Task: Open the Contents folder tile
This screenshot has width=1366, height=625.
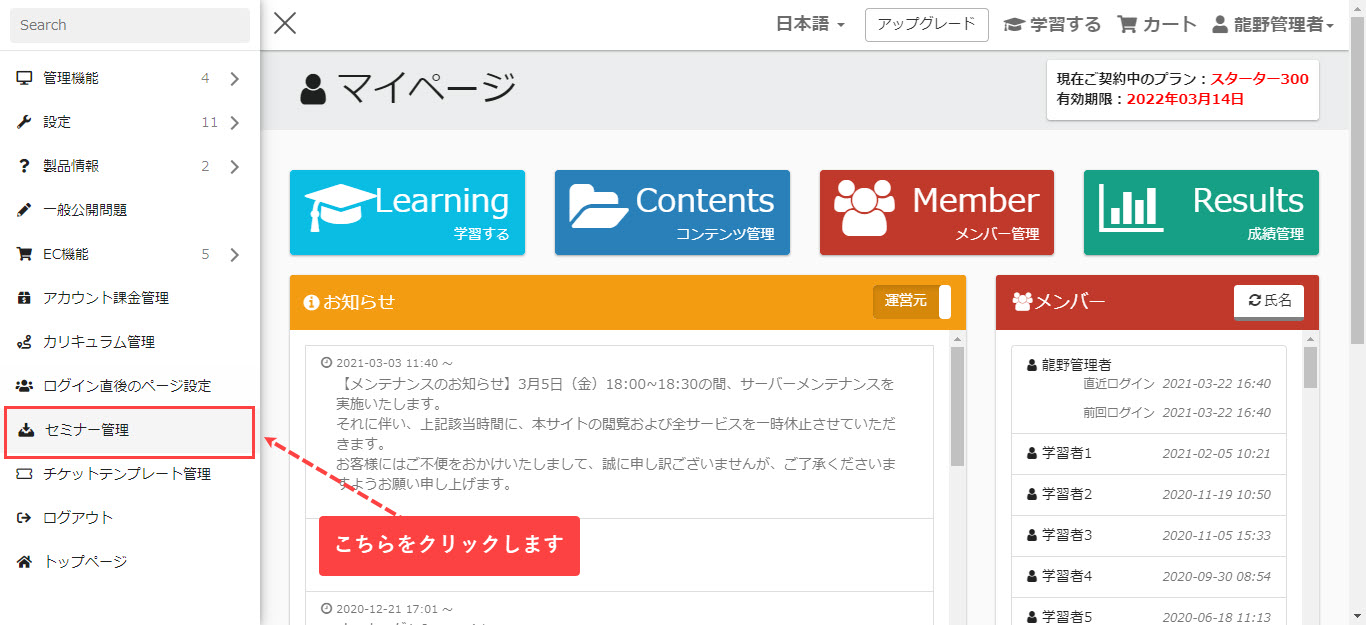Action: coord(672,212)
